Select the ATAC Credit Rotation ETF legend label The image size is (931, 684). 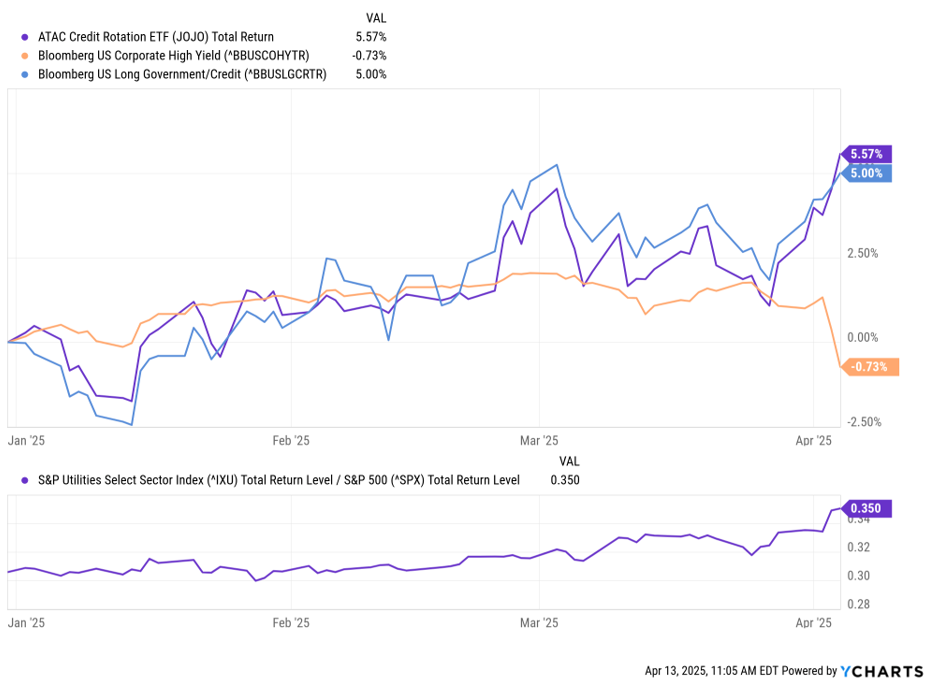156,37
